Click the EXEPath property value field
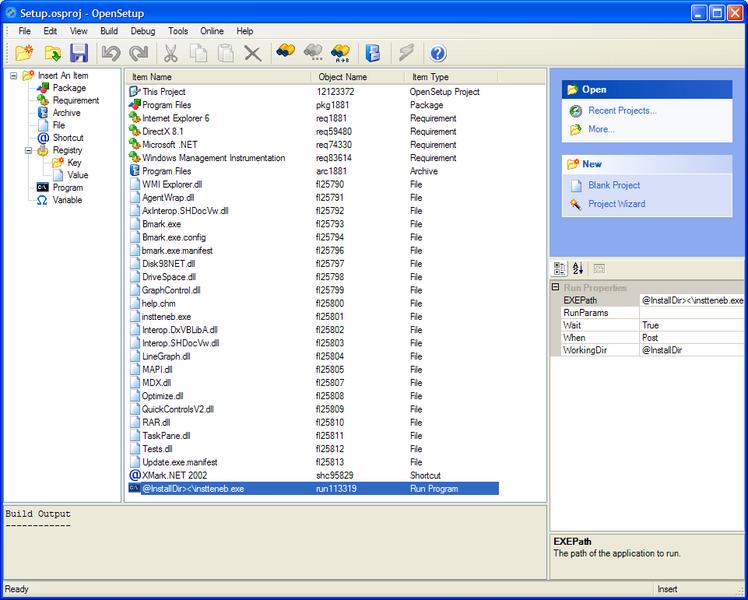The height and width of the screenshot is (600, 748). (x=692, y=300)
